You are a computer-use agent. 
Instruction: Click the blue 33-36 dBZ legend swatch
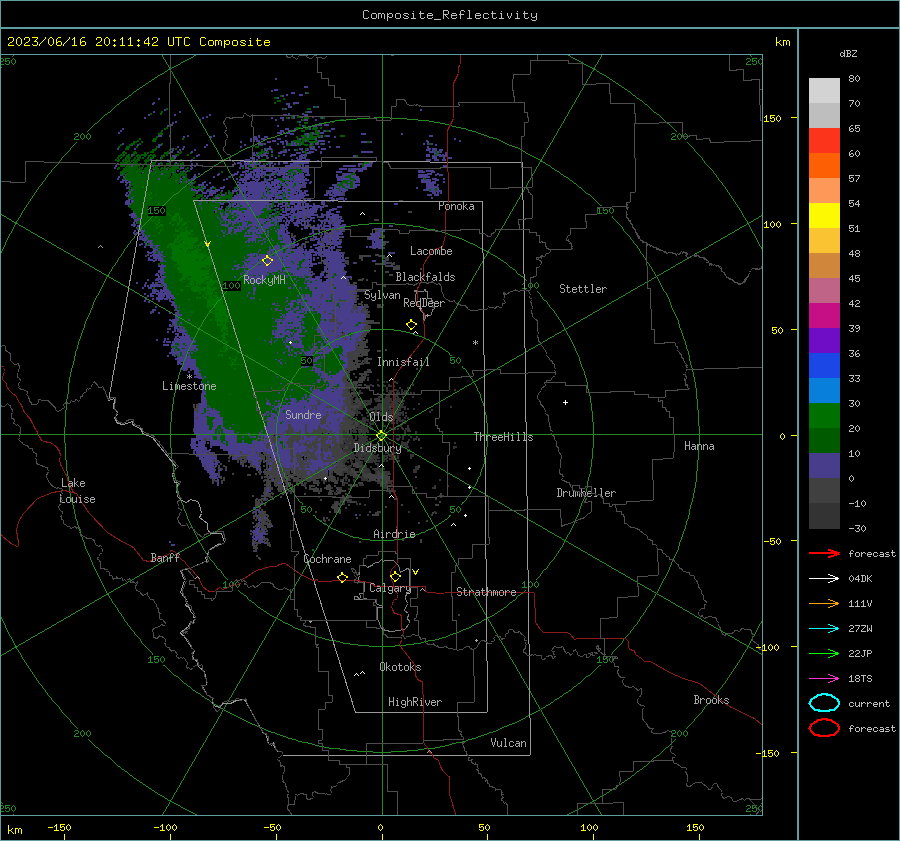pos(824,366)
